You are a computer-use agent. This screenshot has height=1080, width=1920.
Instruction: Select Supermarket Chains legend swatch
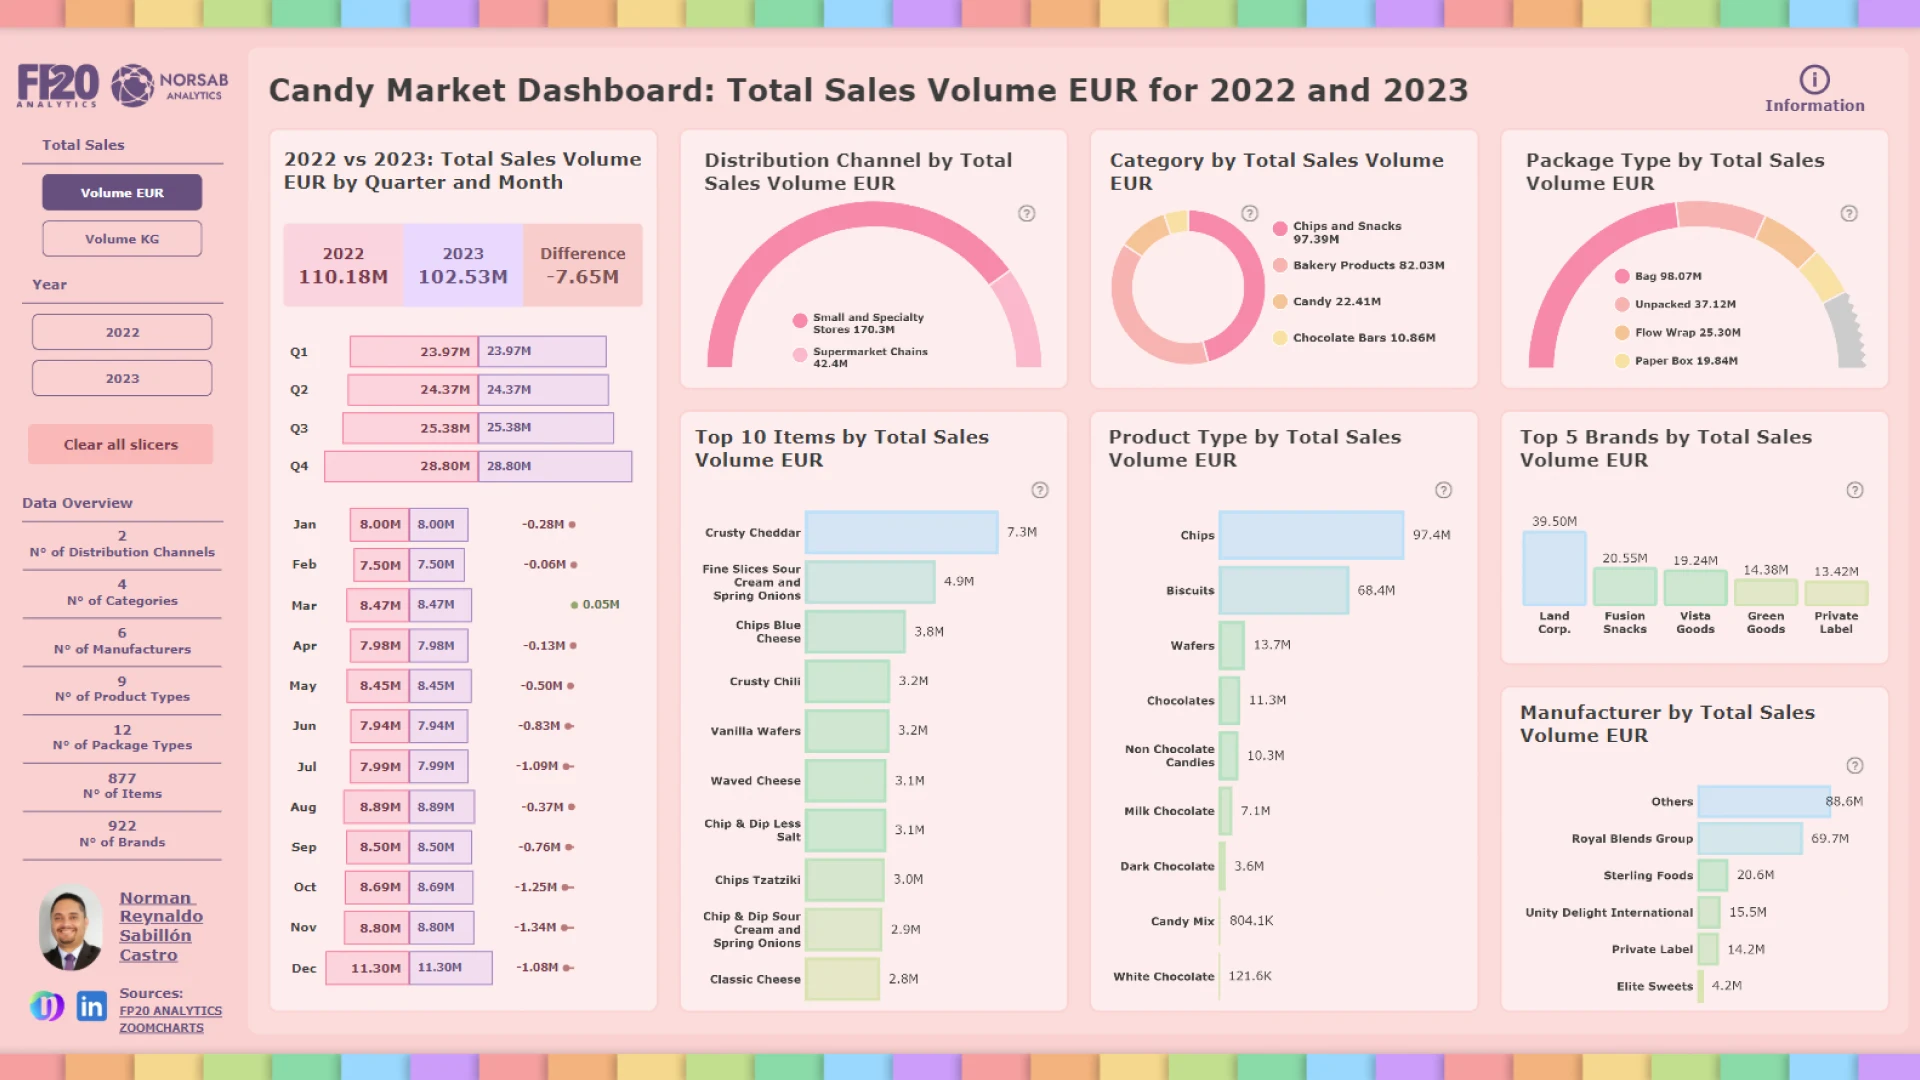800,355
